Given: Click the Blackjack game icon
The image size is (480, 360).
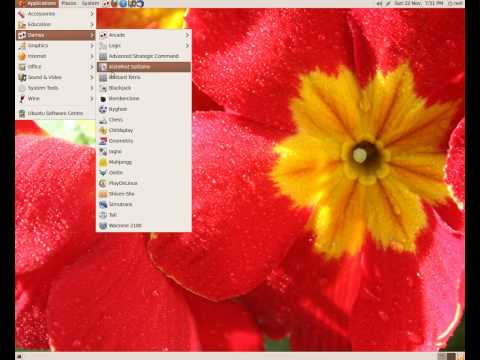Looking at the screenshot, I should [103, 88].
